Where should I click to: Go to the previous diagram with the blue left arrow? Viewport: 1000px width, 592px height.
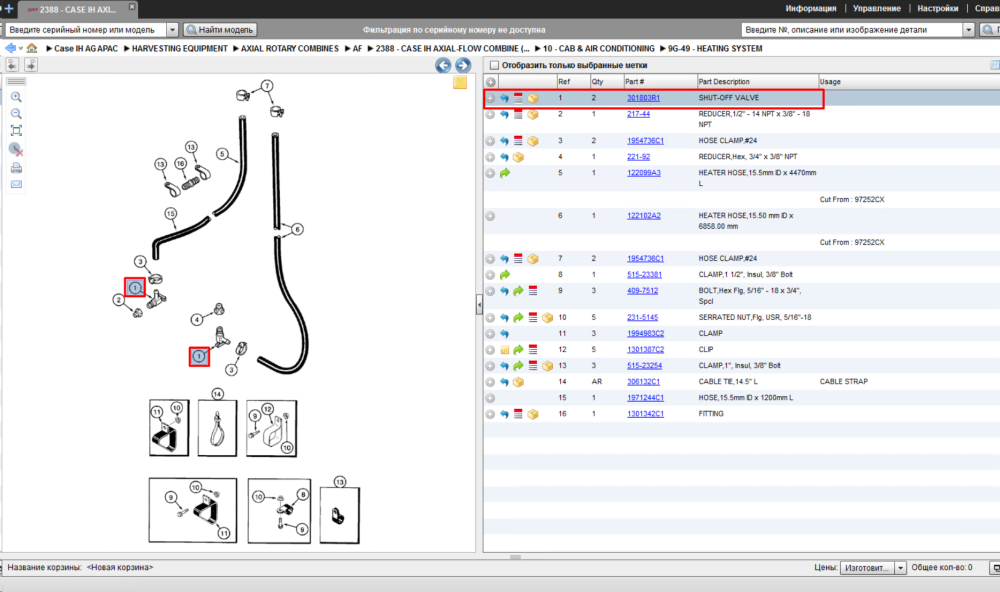(443, 65)
